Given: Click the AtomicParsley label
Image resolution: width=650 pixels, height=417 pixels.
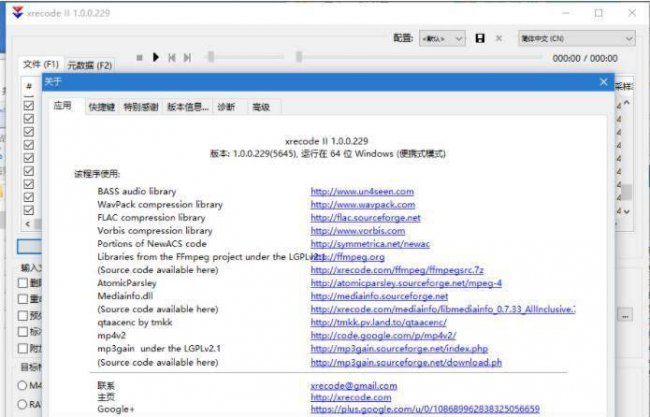Looking at the screenshot, I should pos(127,284).
